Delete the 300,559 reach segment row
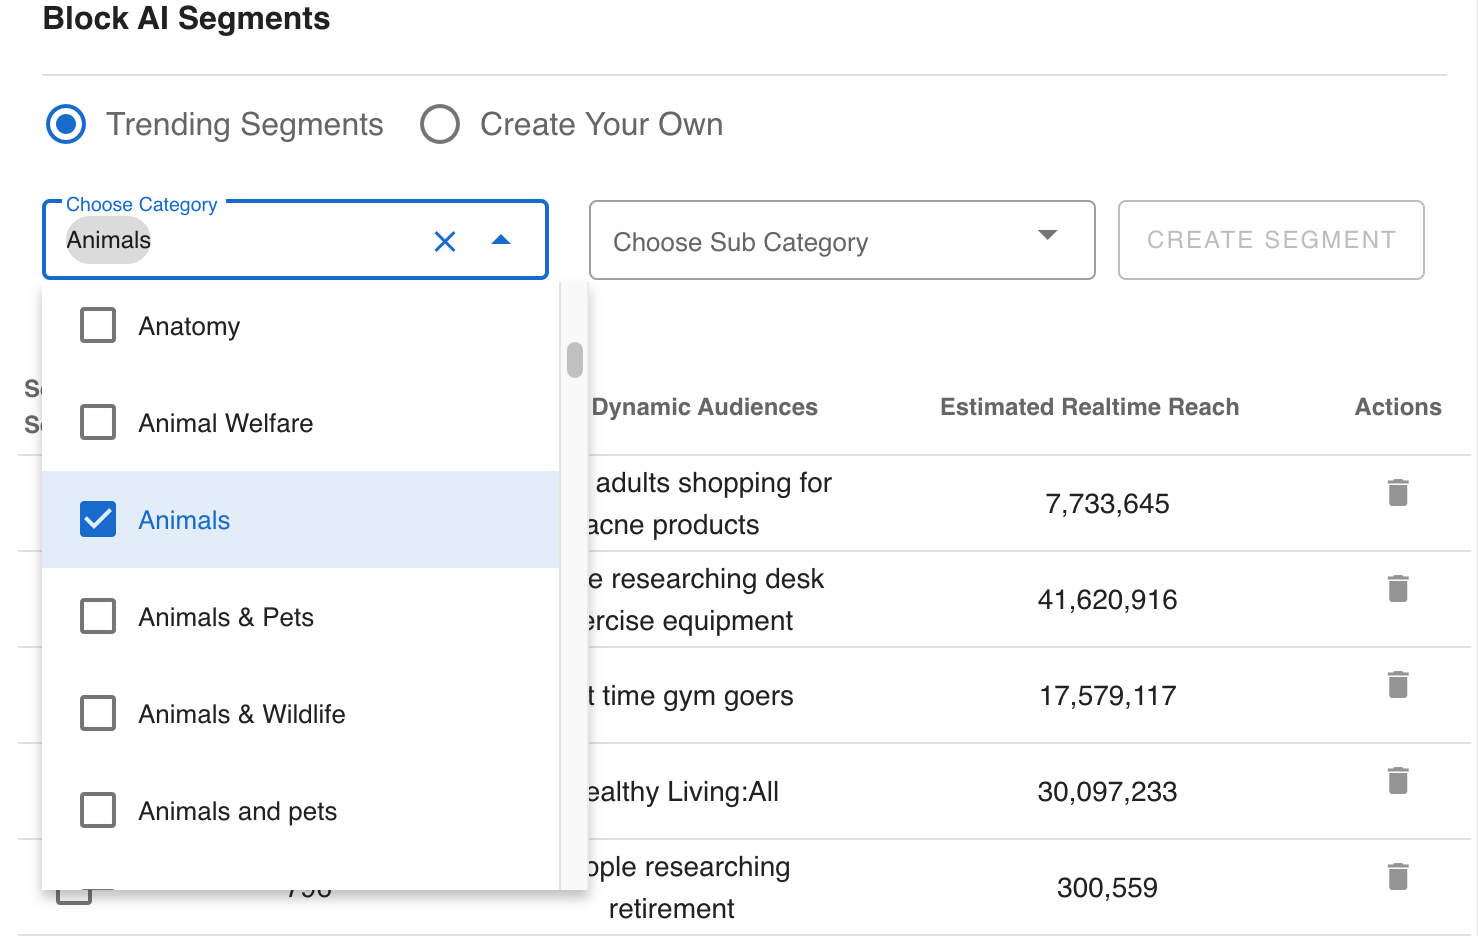 (1398, 876)
